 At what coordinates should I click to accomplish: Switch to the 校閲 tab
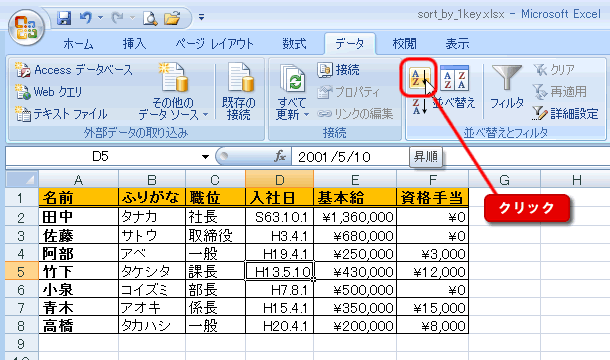point(405,44)
